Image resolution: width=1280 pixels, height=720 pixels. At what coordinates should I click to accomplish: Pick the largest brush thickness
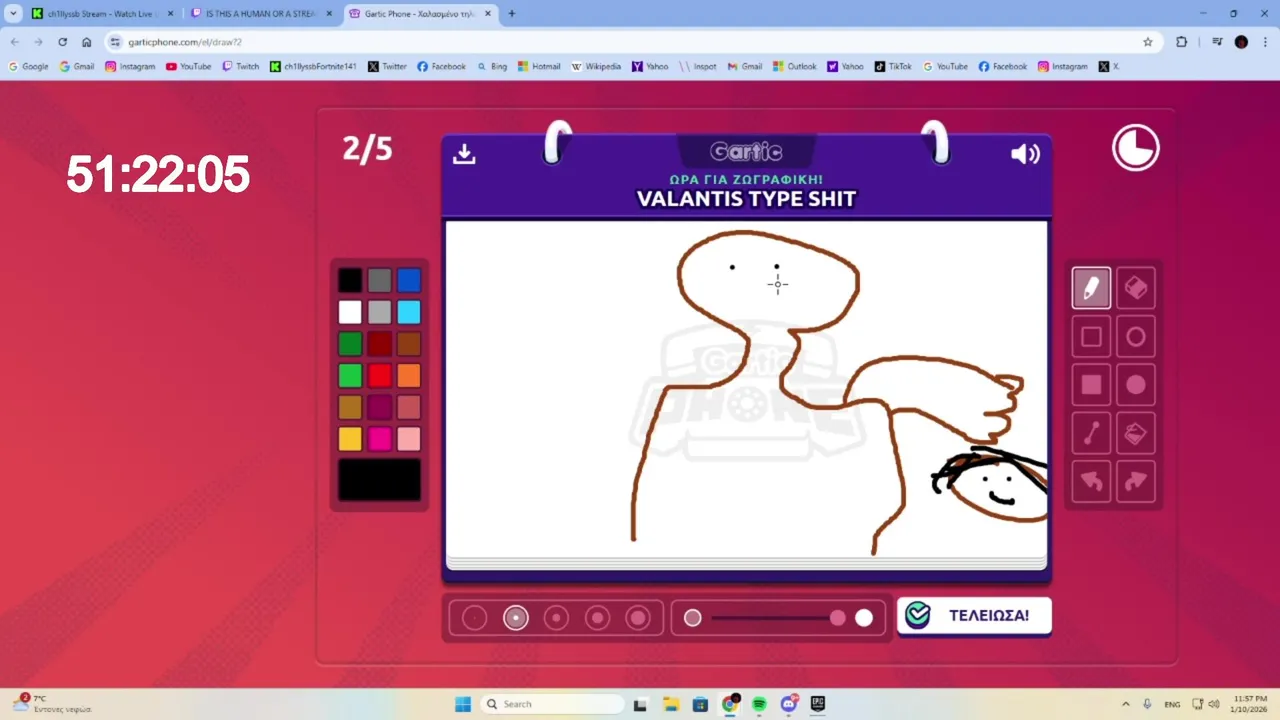pos(638,618)
